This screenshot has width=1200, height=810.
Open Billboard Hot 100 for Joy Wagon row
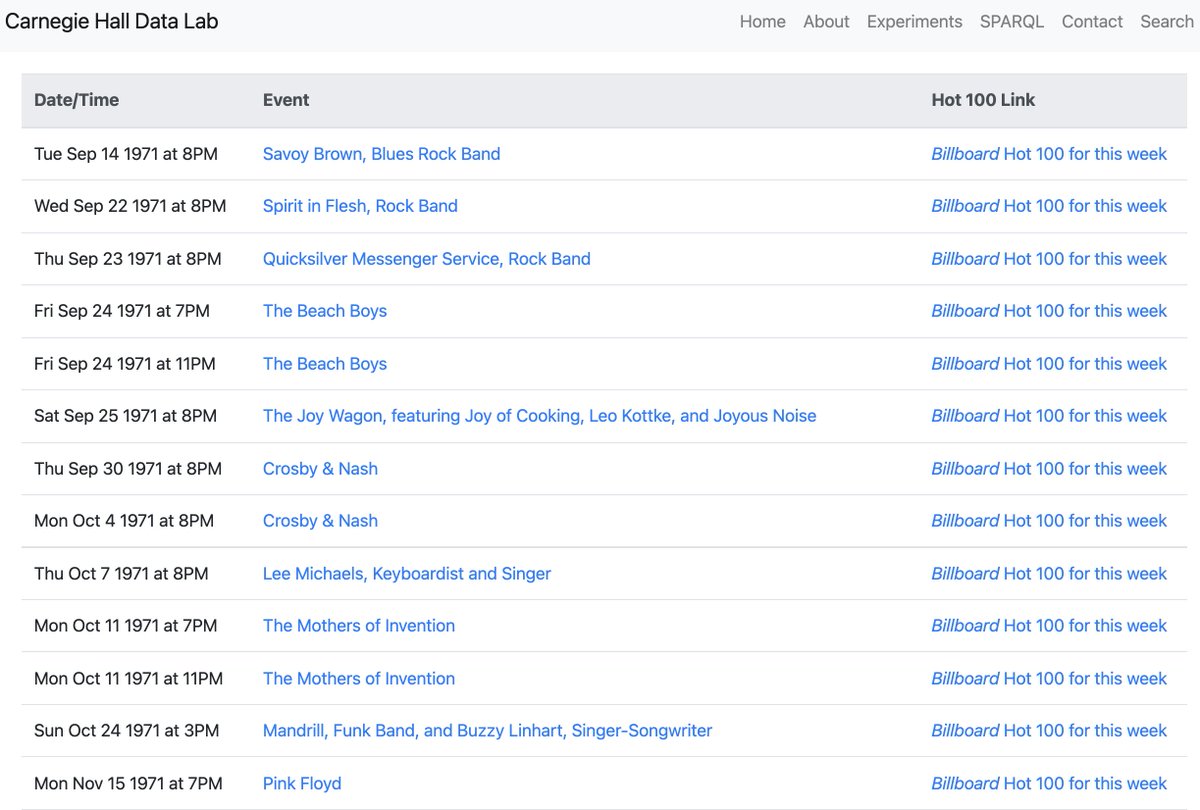point(1049,416)
